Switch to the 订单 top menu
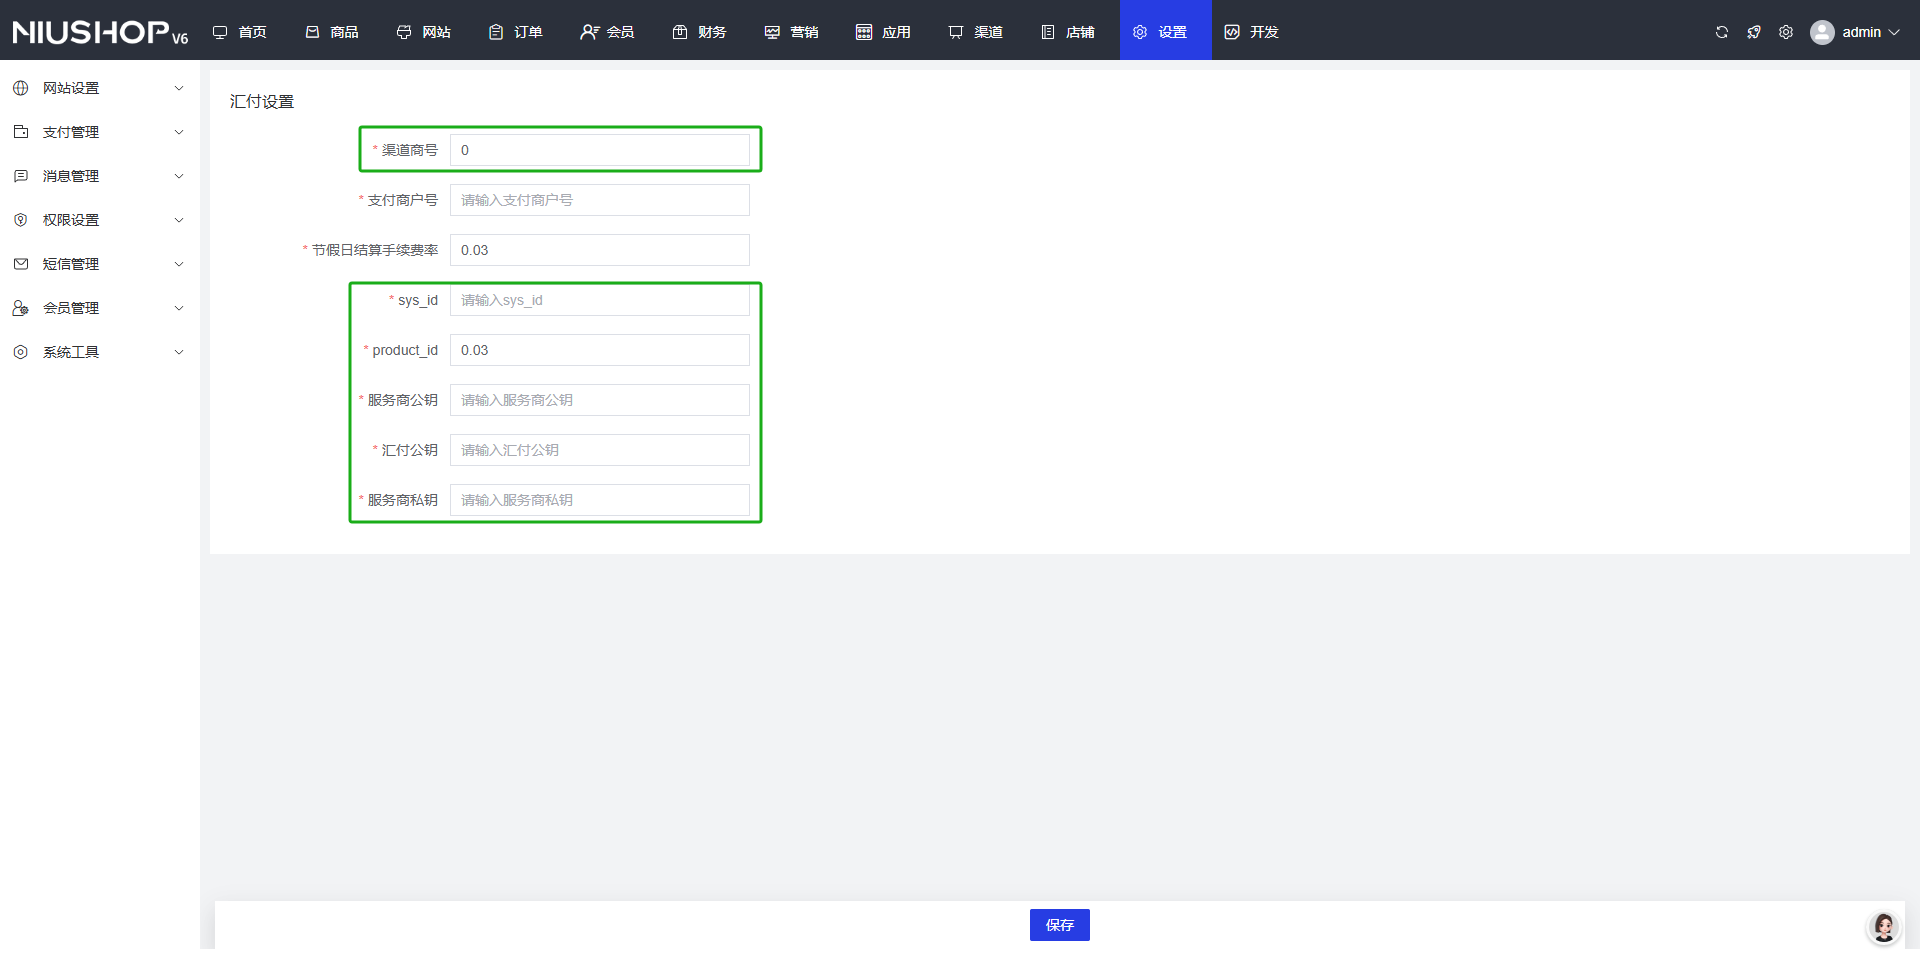The height and width of the screenshot is (953, 1920). click(516, 32)
